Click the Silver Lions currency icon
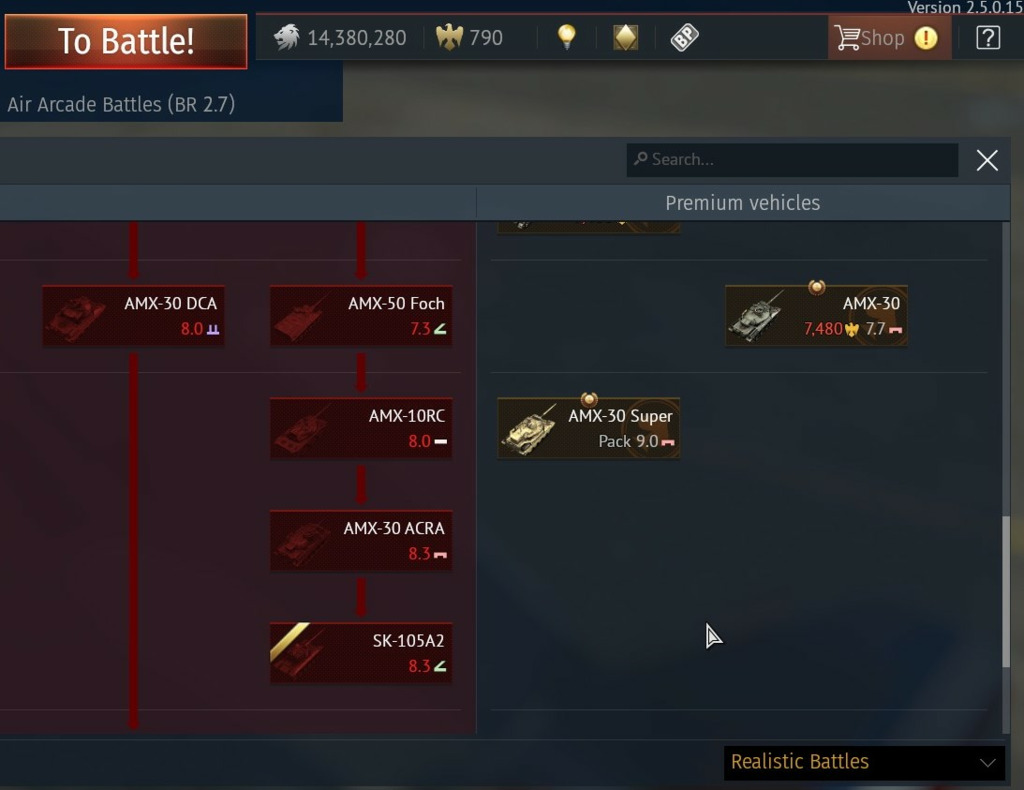This screenshot has height=790, width=1024. click(287, 37)
